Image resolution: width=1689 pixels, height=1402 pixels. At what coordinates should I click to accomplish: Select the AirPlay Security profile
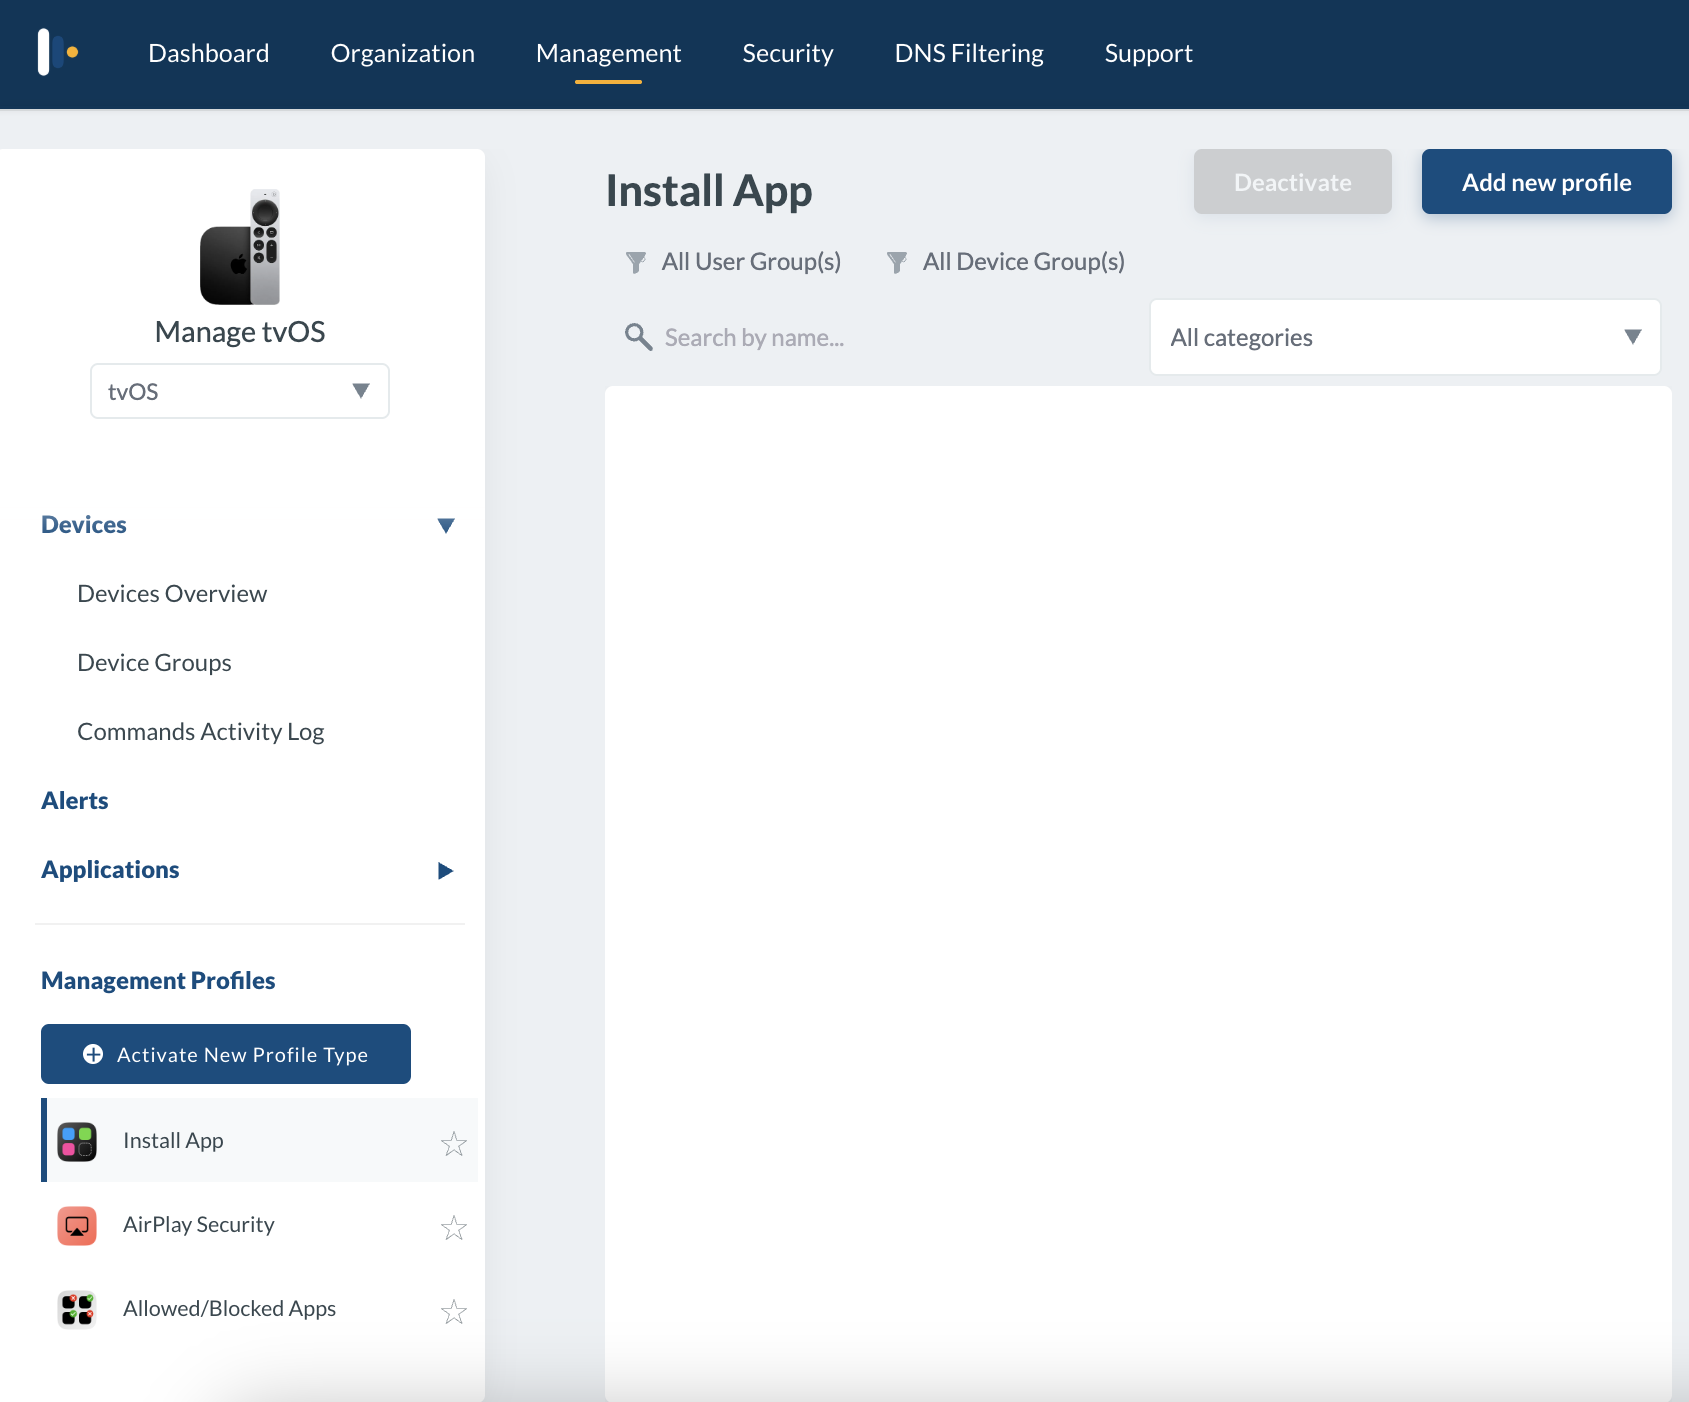(x=259, y=1225)
